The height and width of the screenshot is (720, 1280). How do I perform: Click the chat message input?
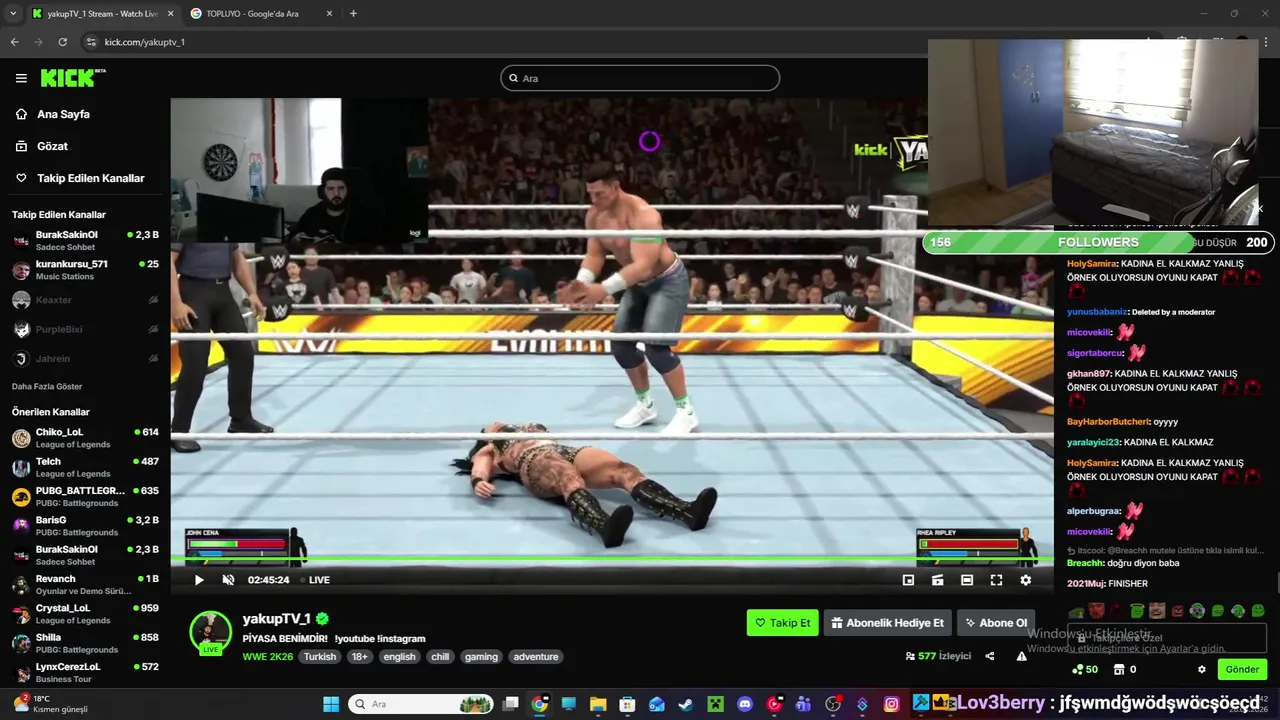(x=1167, y=637)
